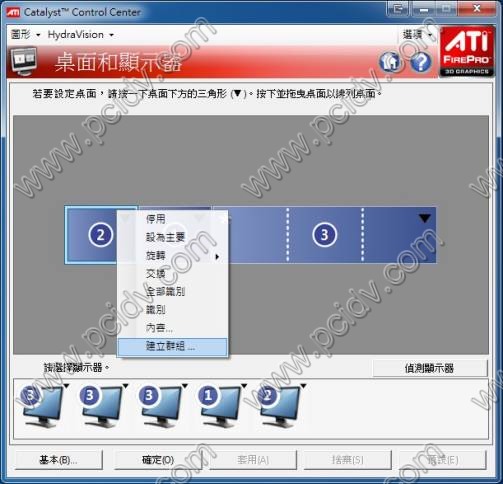Select desktop 2 tile in arrangement area
503x484 pixels.
coord(91,235)
